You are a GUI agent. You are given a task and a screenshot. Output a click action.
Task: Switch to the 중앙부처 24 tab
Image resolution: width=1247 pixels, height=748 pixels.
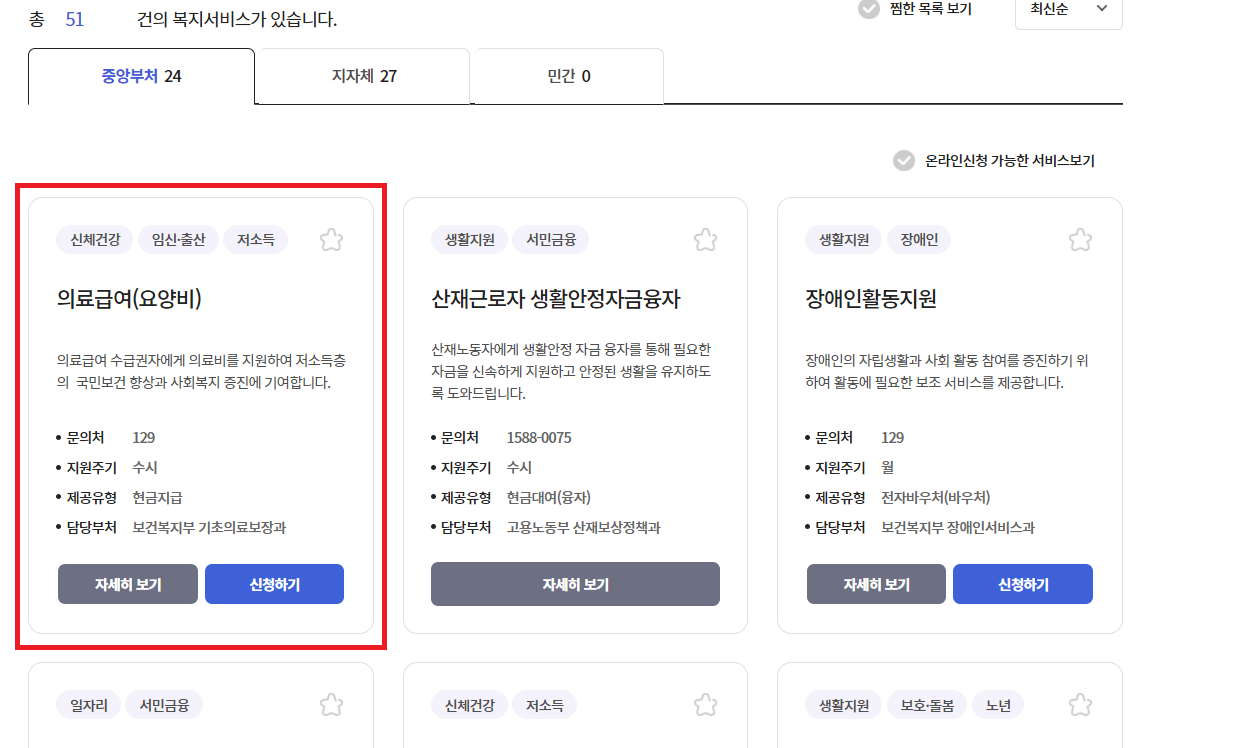point(141,76)
